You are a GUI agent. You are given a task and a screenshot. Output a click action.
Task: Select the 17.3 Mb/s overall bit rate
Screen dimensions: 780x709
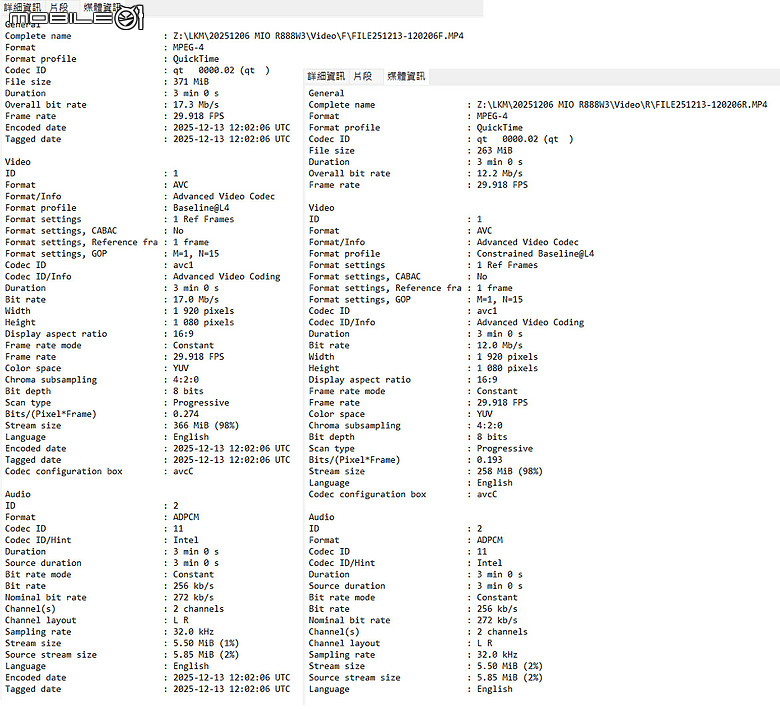coord(196,104)
